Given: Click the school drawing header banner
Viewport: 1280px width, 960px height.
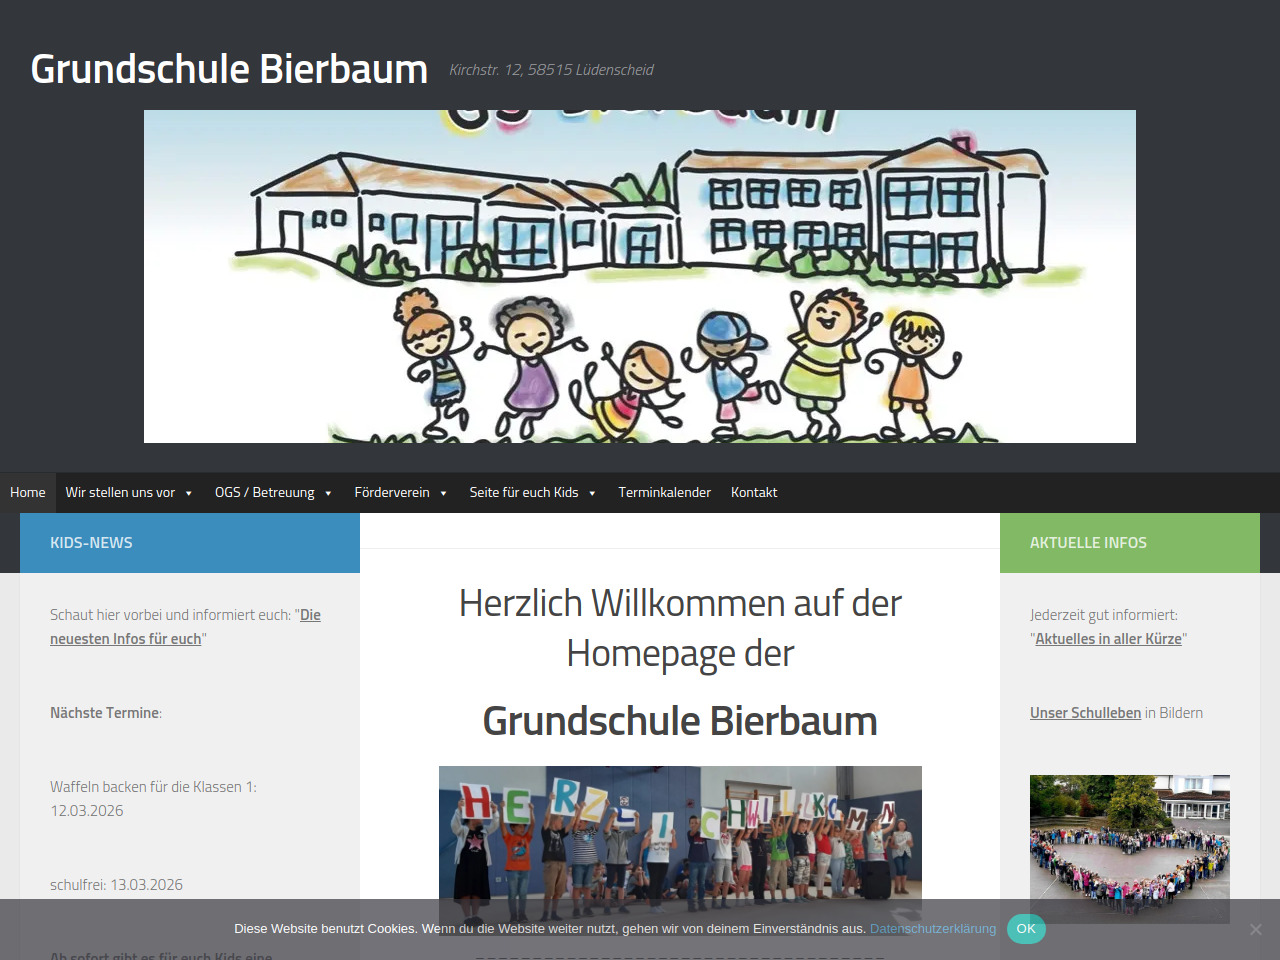Looking at the screenshot, I should (x=640, y=276).
